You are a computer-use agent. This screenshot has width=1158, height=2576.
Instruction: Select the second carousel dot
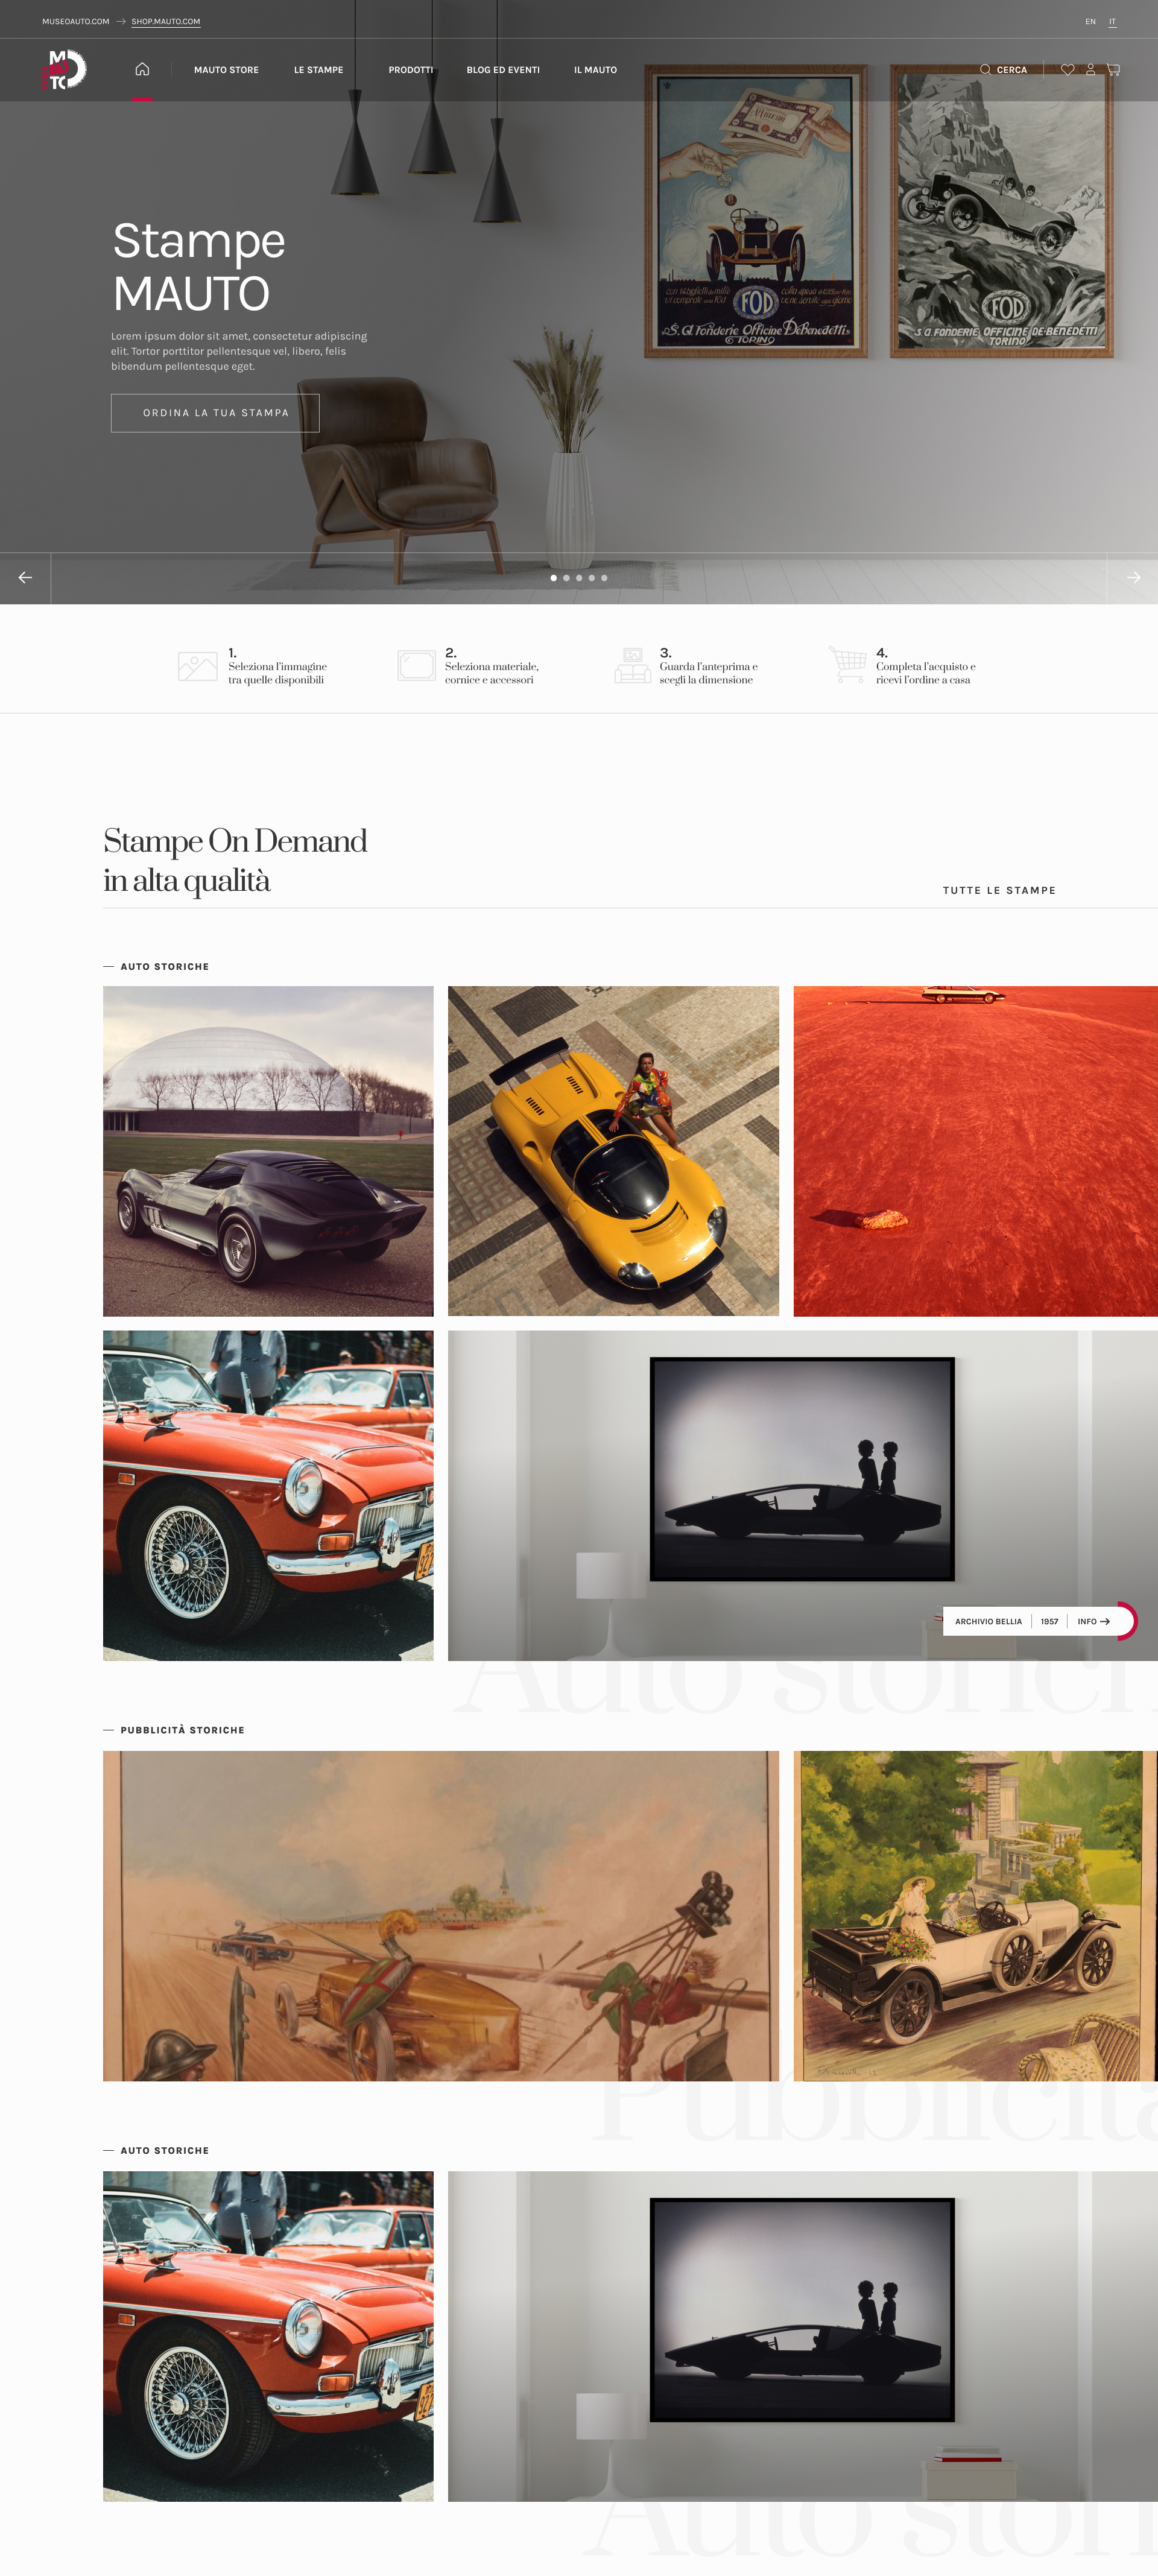click(x=566, y=578)
